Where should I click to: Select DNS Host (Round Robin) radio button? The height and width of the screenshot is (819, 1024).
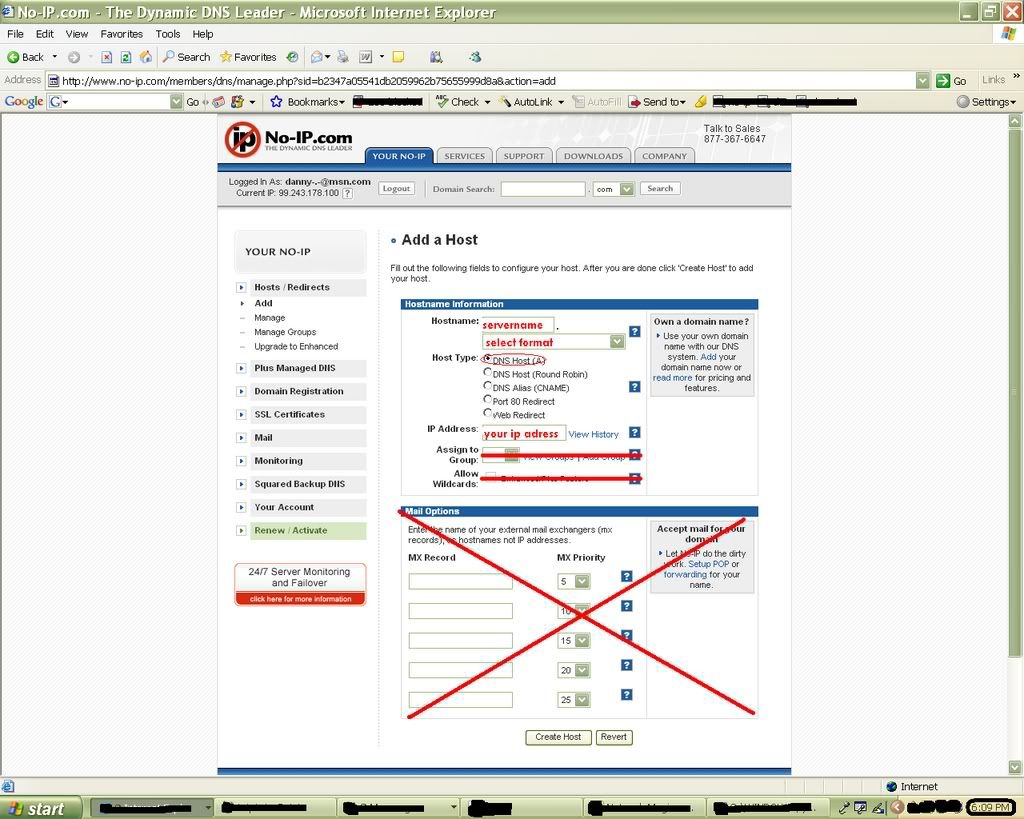pyautogui.click(x=487, y=372)
